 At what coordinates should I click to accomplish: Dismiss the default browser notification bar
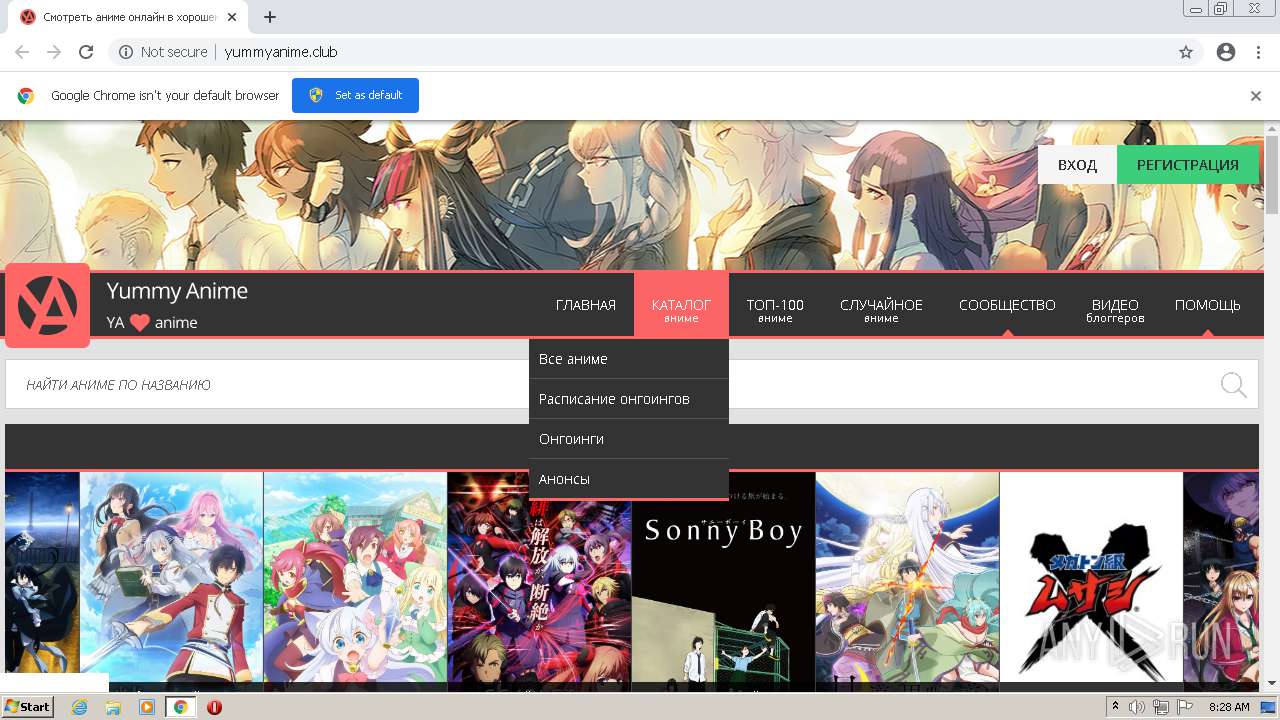tap(1256, 96)
